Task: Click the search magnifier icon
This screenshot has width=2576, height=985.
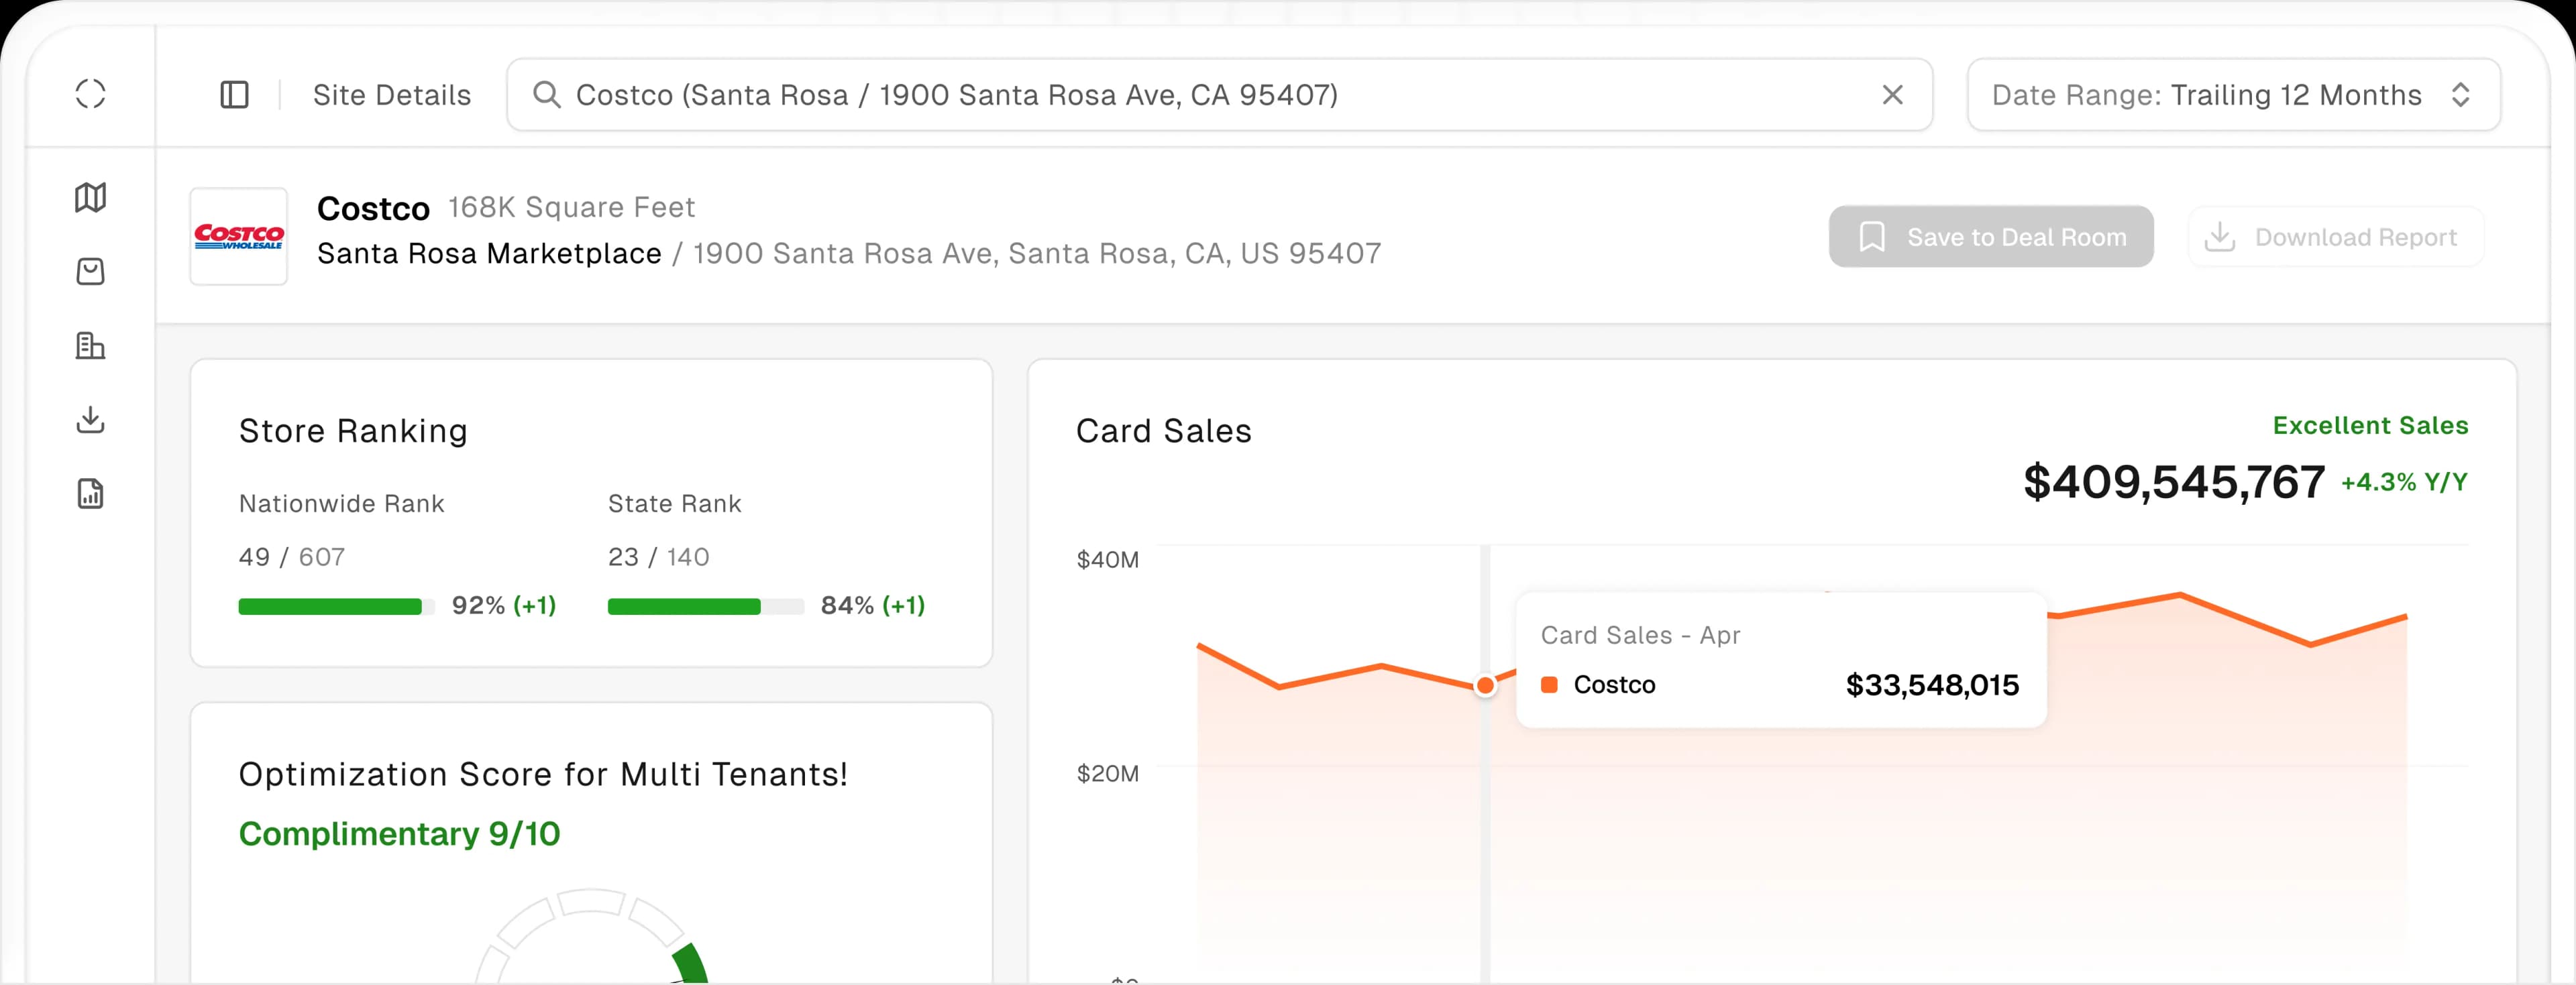Action: point(546,94)
